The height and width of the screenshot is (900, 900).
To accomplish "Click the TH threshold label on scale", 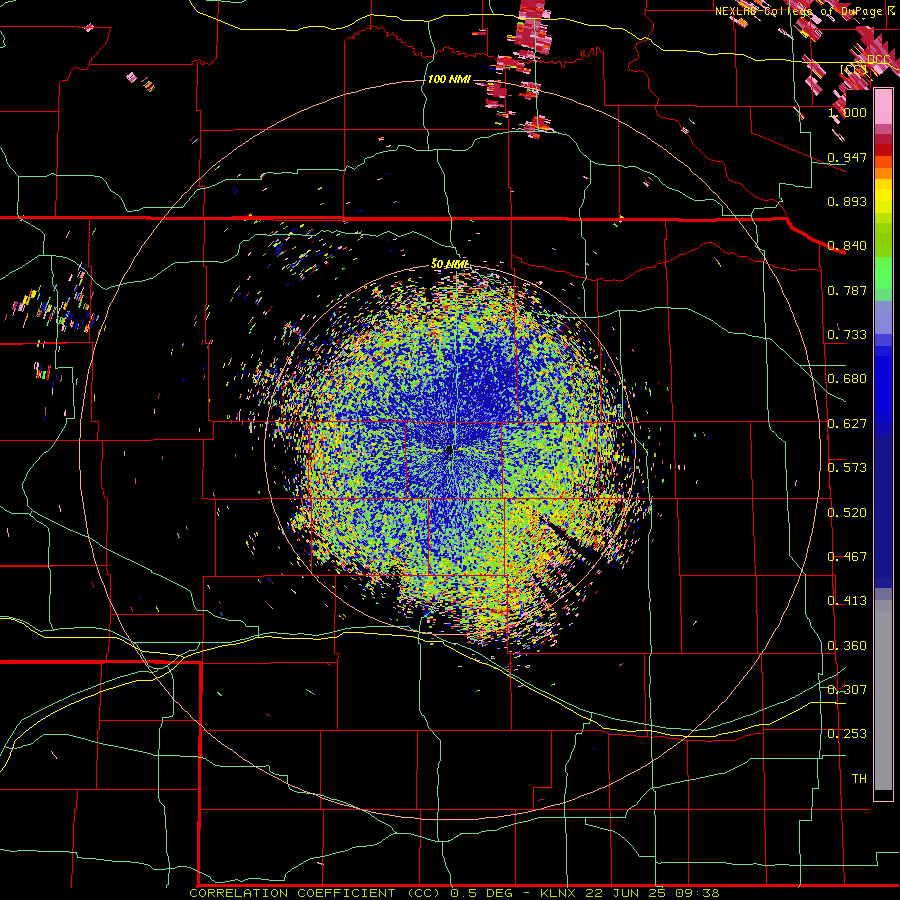I will [859, 778].
